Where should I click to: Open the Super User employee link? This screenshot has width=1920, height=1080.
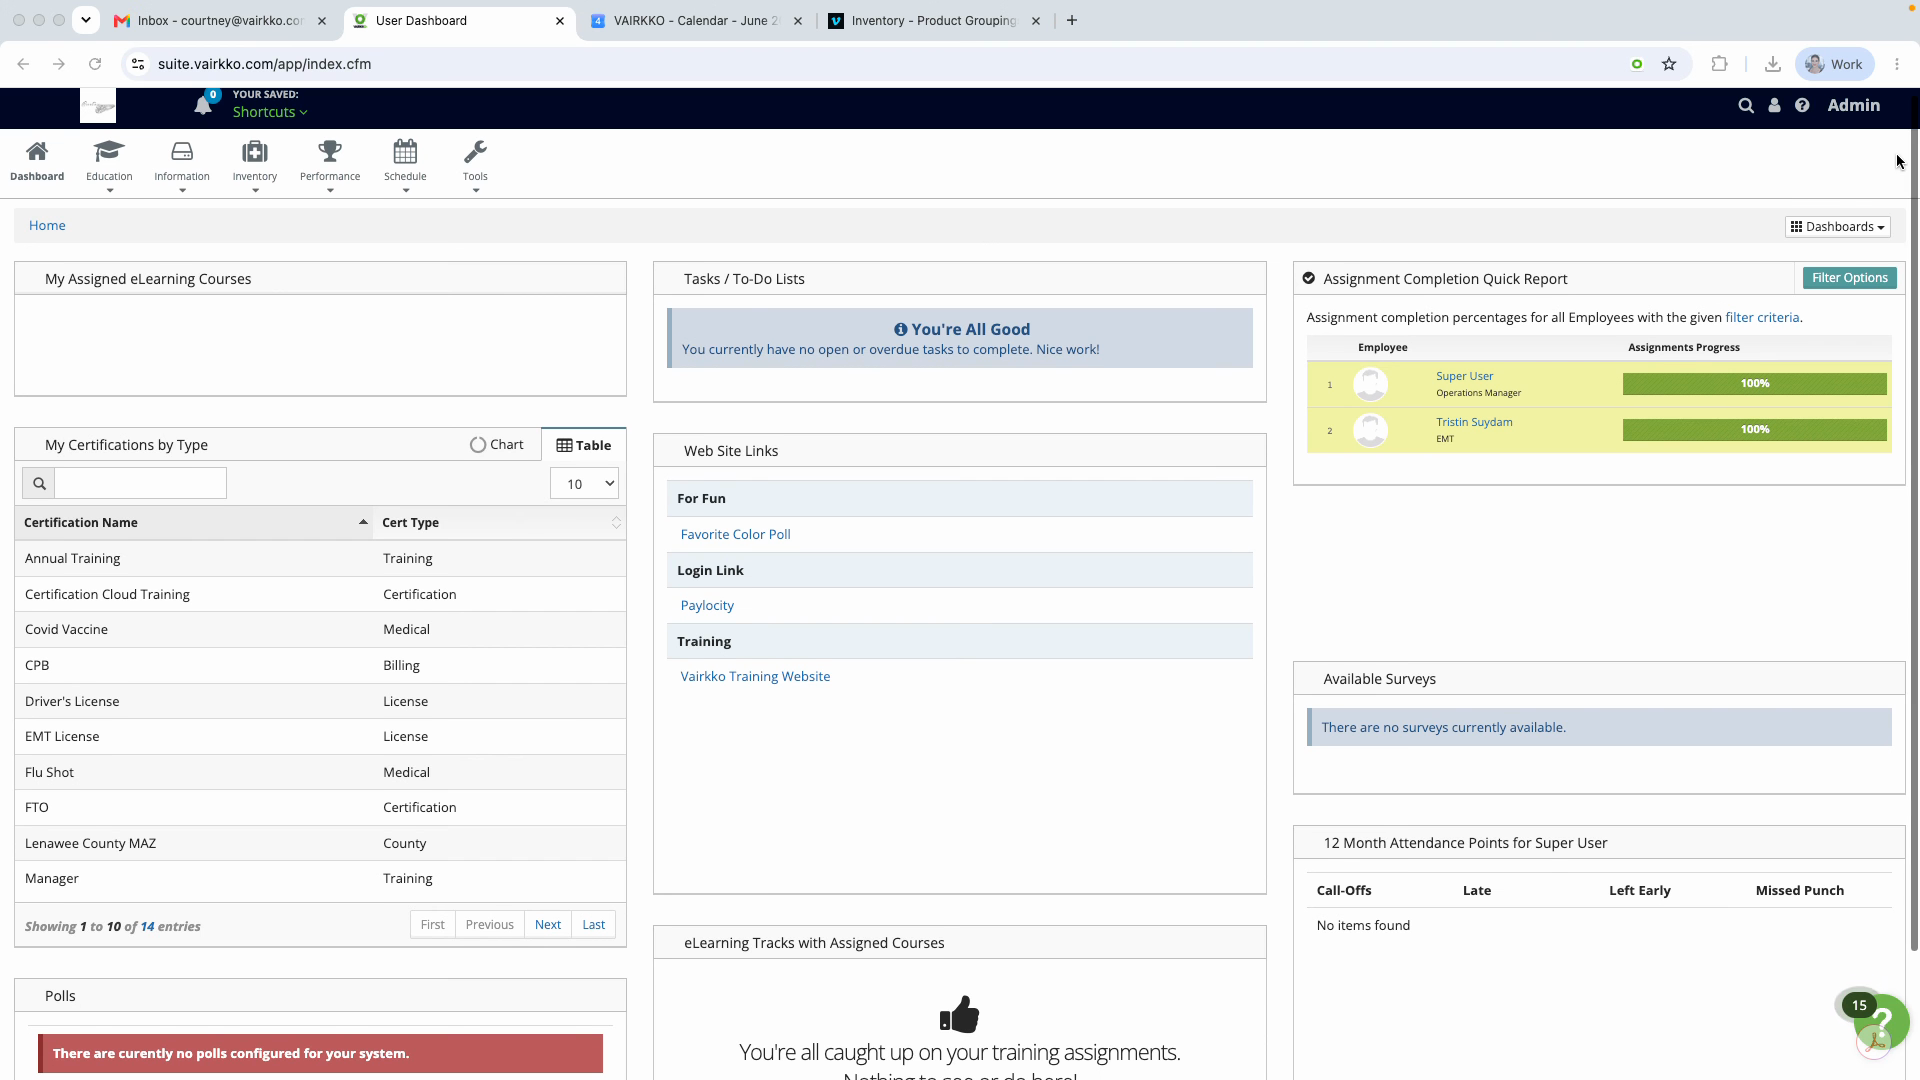[1464, 376]
